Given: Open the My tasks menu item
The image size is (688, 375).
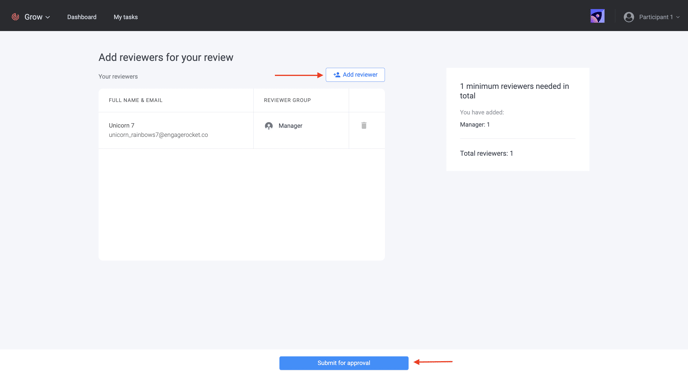Looking at the screenshot, I should pyautogui.click(x=125, y=17).
